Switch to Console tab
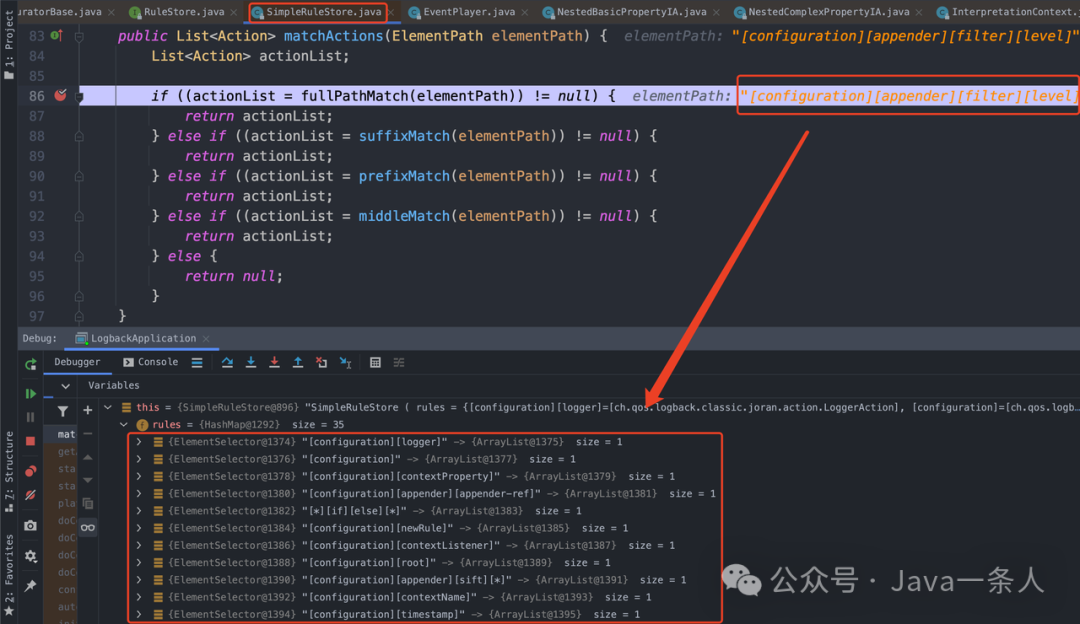Screen dimensions: 1080x624 click(150, 362)
